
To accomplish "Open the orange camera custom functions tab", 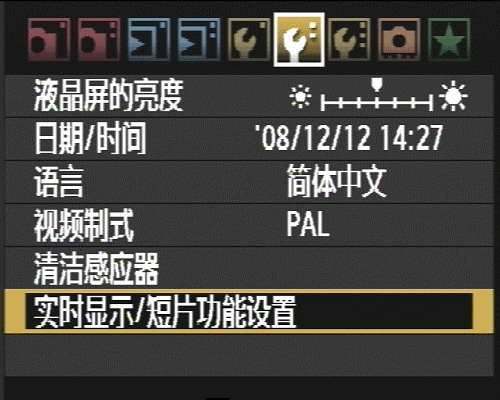I will click(399, 40).
